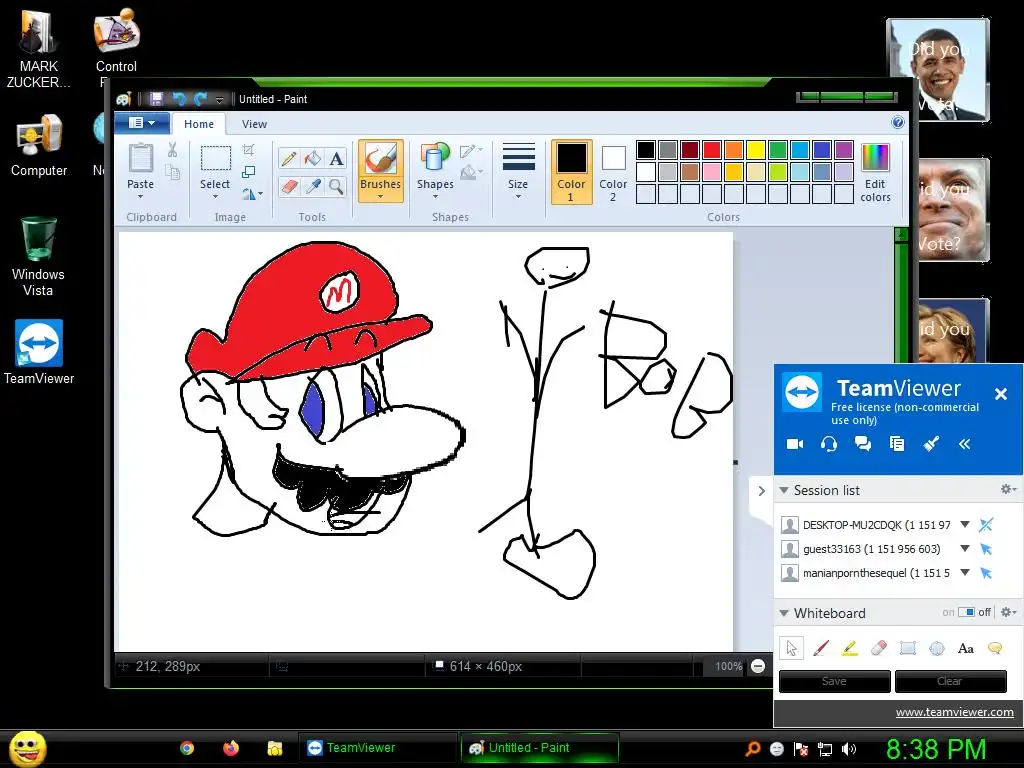Click the Resize icon in Image group
This screenshot has width=1024, height=768.
(248, 172)
